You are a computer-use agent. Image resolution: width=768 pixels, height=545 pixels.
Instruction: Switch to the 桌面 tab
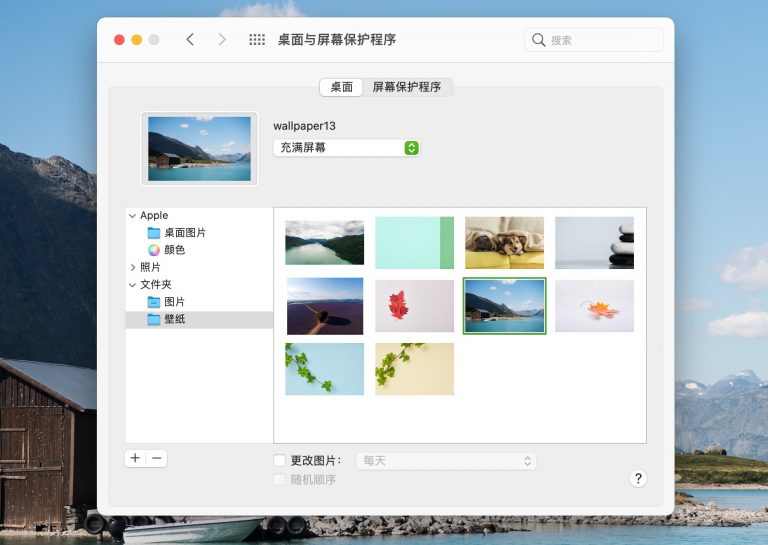(x=341, y=87)
